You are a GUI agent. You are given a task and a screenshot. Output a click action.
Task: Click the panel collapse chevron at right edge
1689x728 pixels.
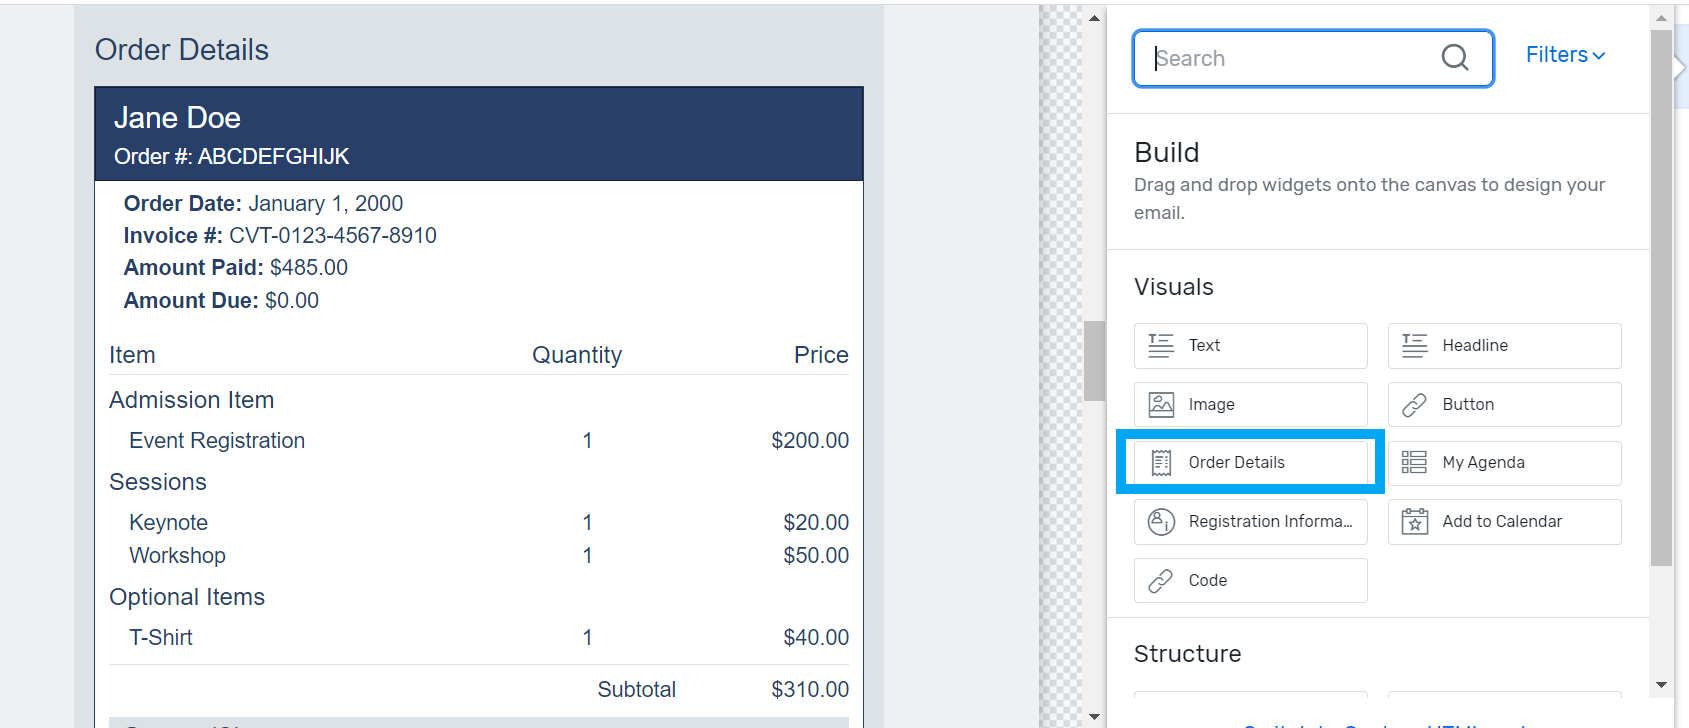click(x=1681, y=67)
